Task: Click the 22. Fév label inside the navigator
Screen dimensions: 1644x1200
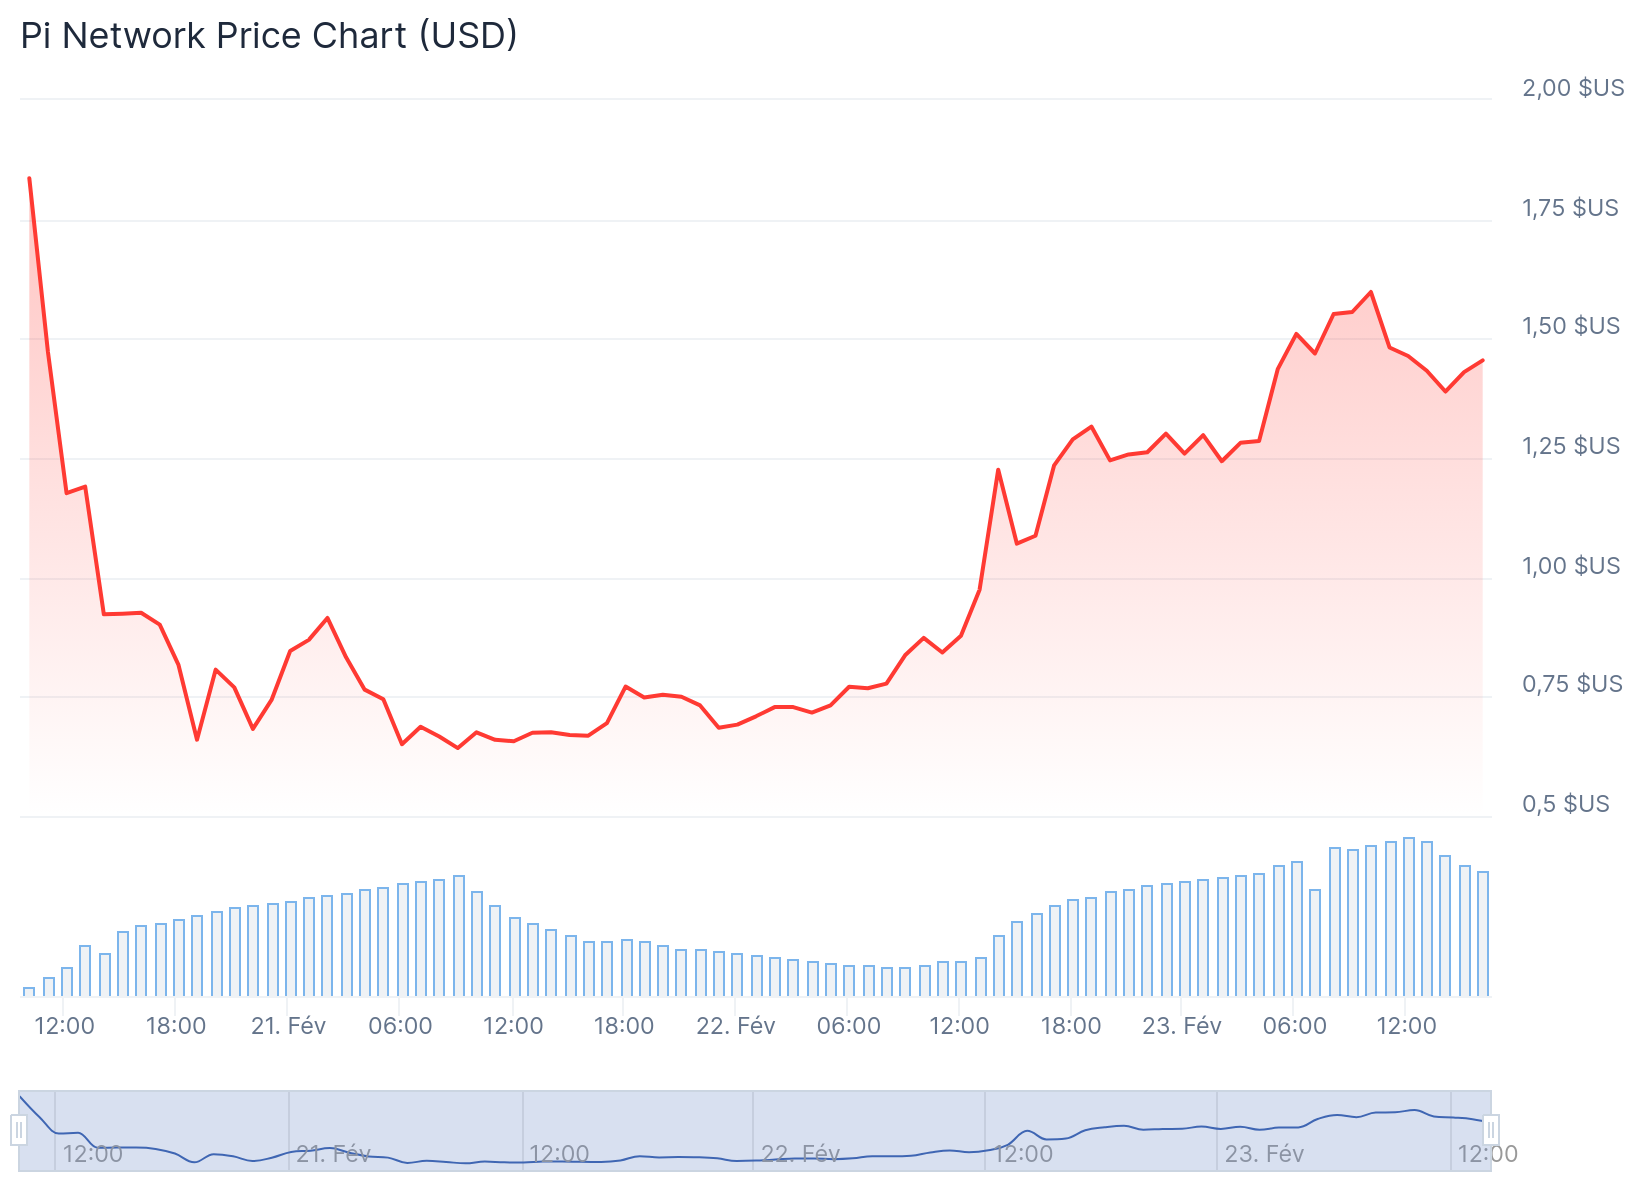Action: [x=800, y=1154]
